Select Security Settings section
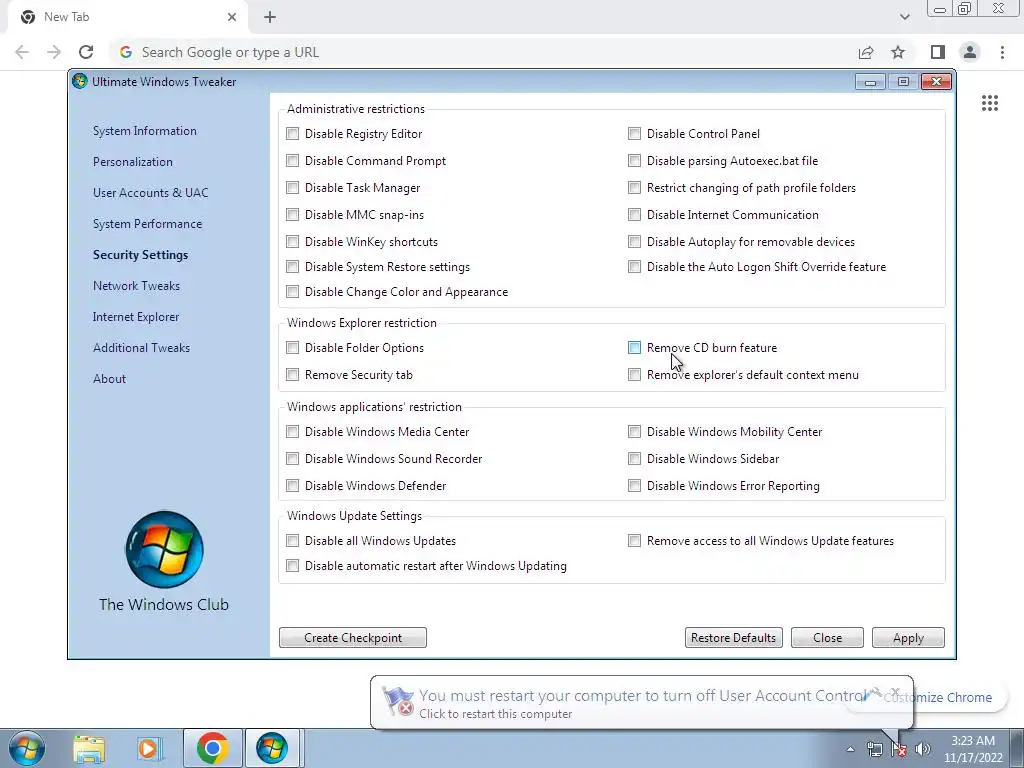 [140, 255]
